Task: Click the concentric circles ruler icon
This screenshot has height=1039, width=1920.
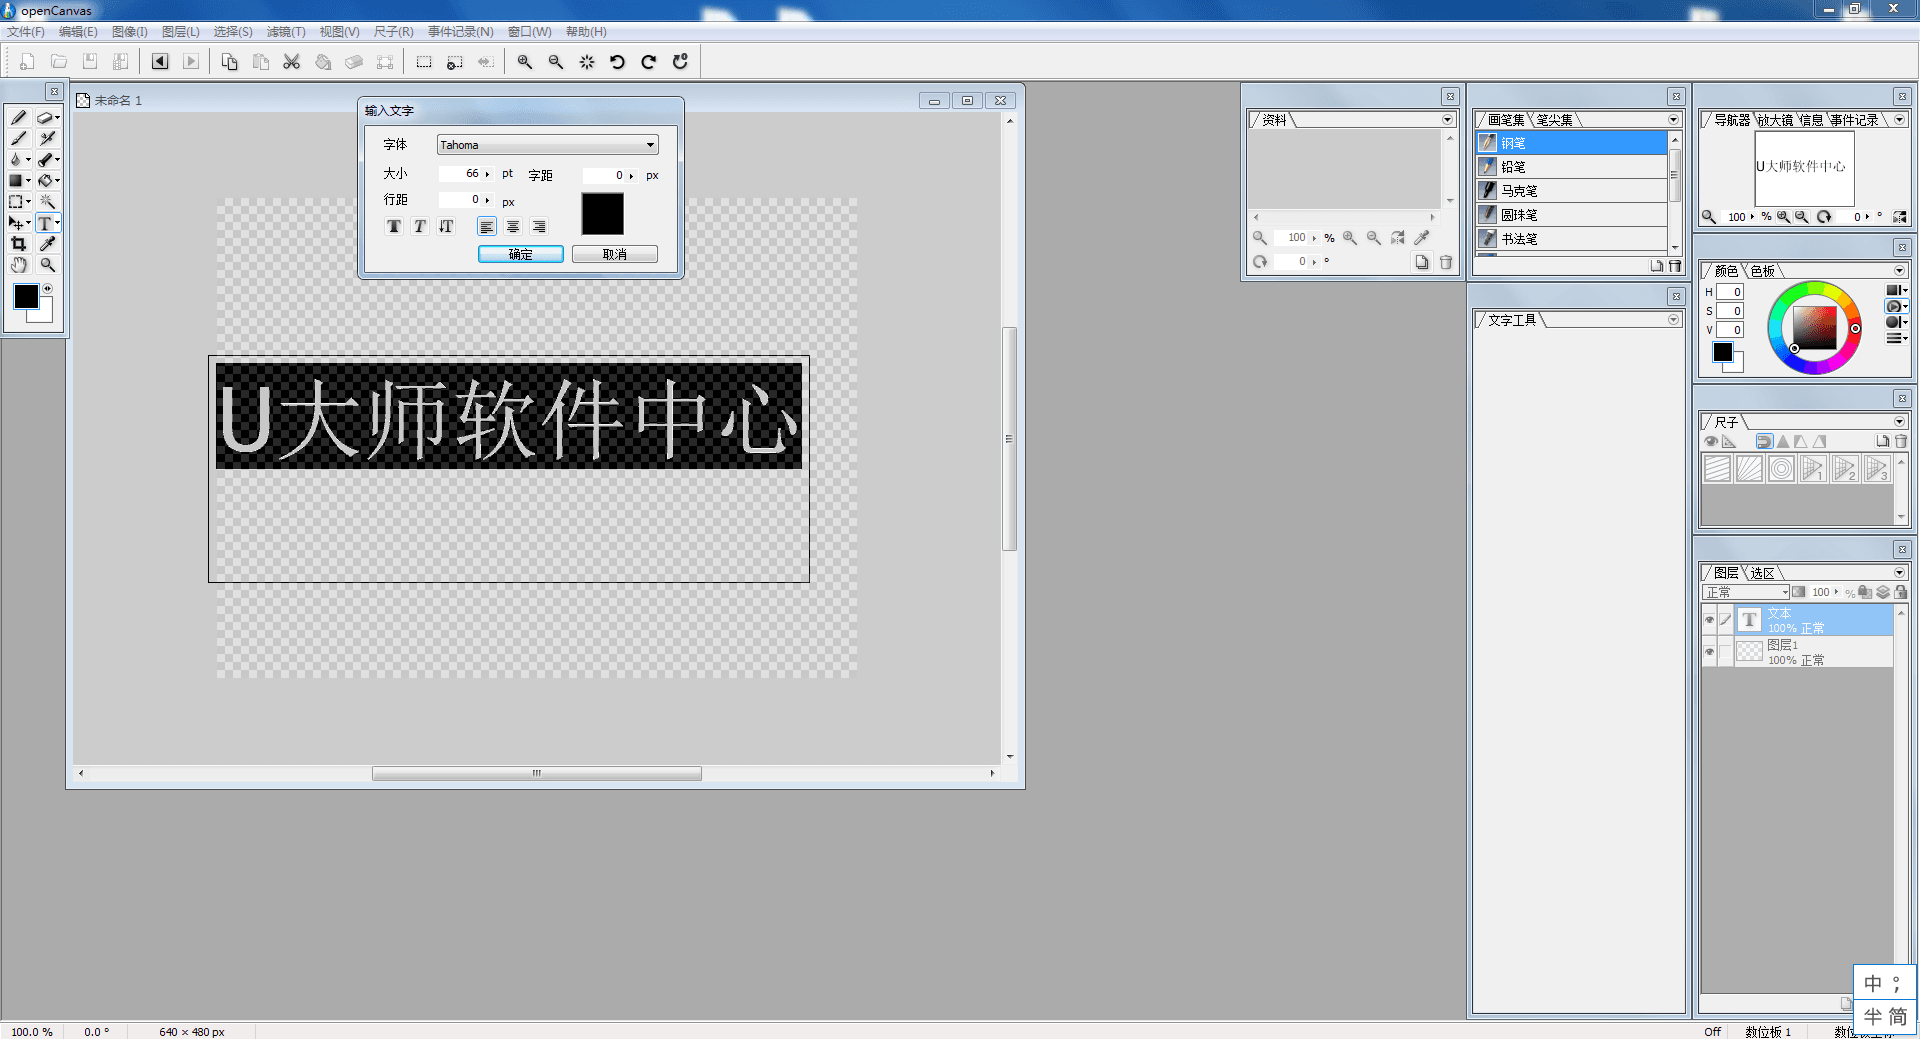Action: [x=1781, y=468]
